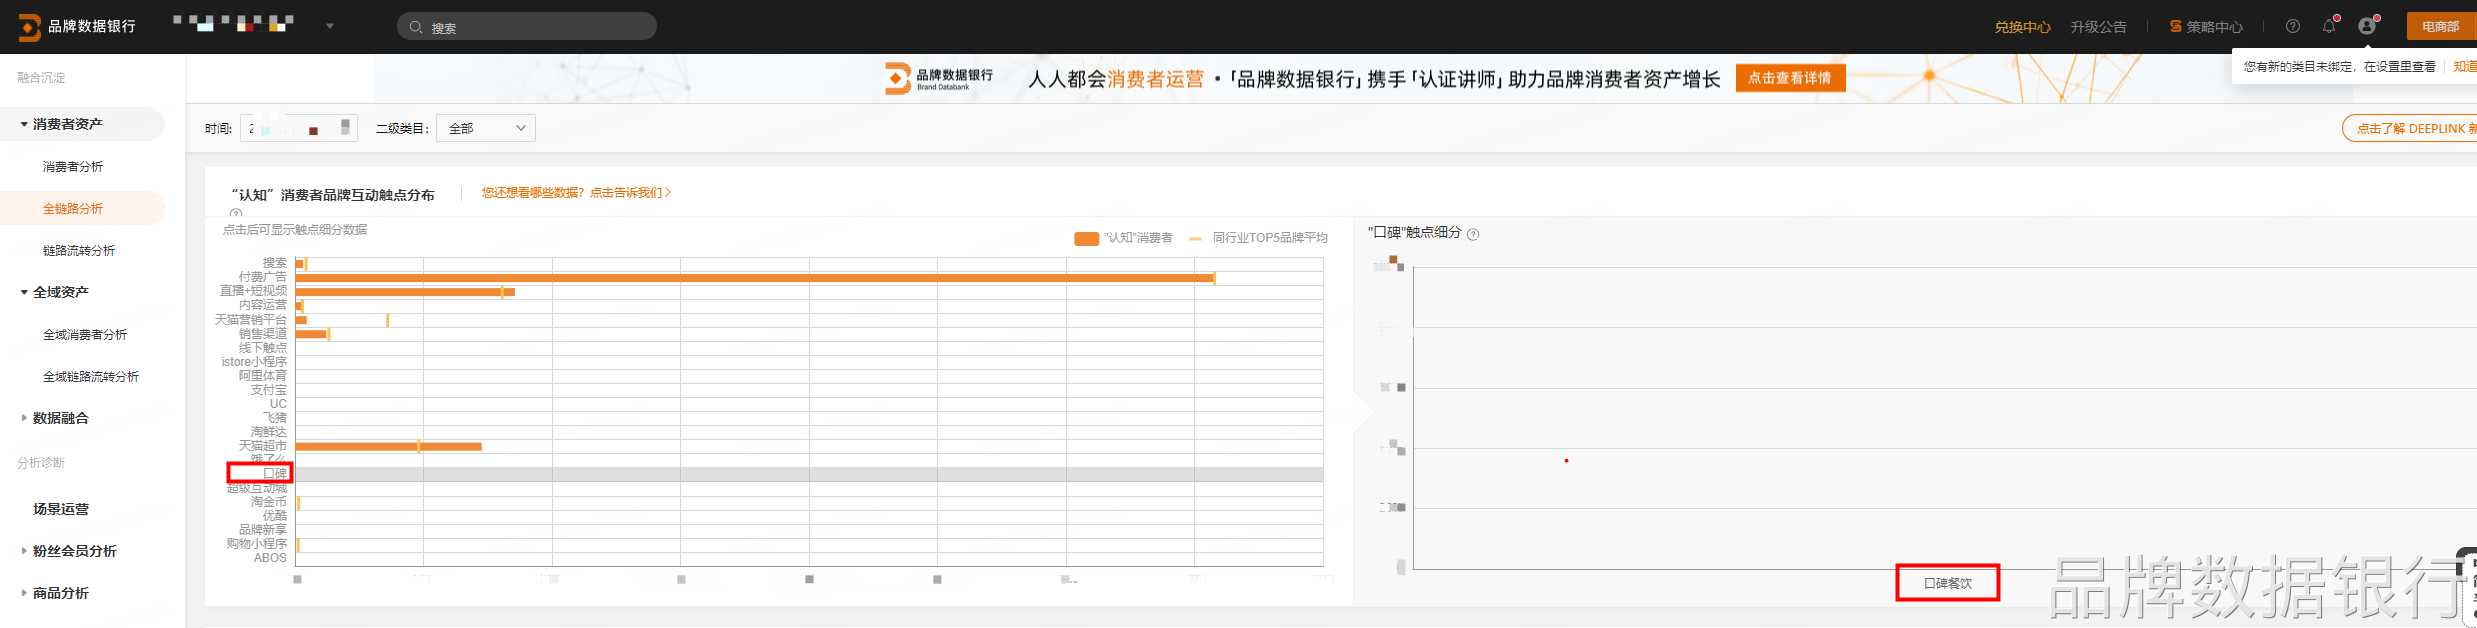
Task: Click the help icon next to "口碑"触点细分
Action: (x=1473, y=234)
